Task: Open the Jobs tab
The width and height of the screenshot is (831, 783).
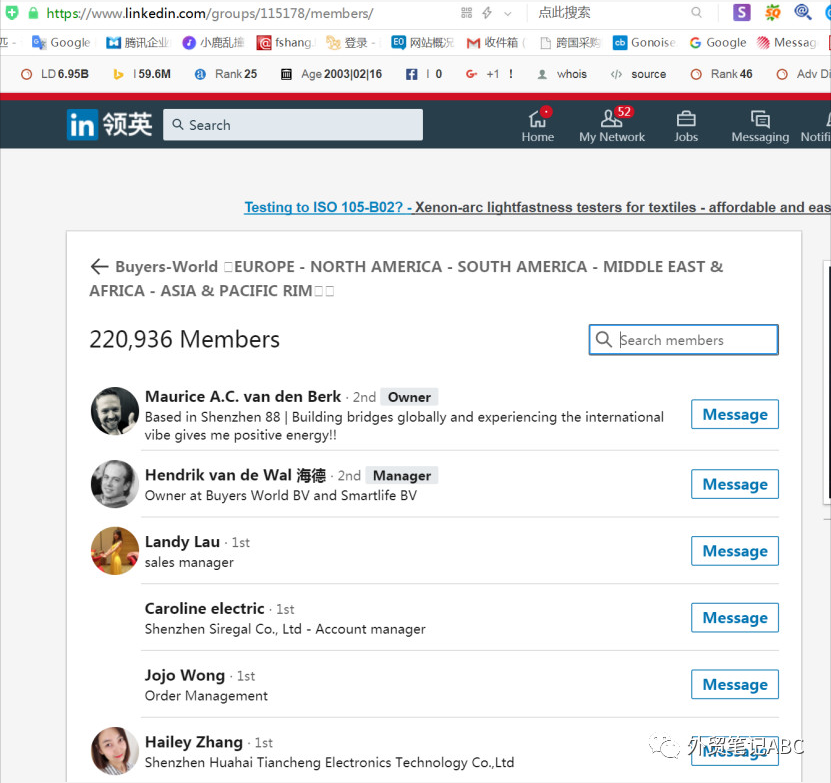Action: (686, 126)
